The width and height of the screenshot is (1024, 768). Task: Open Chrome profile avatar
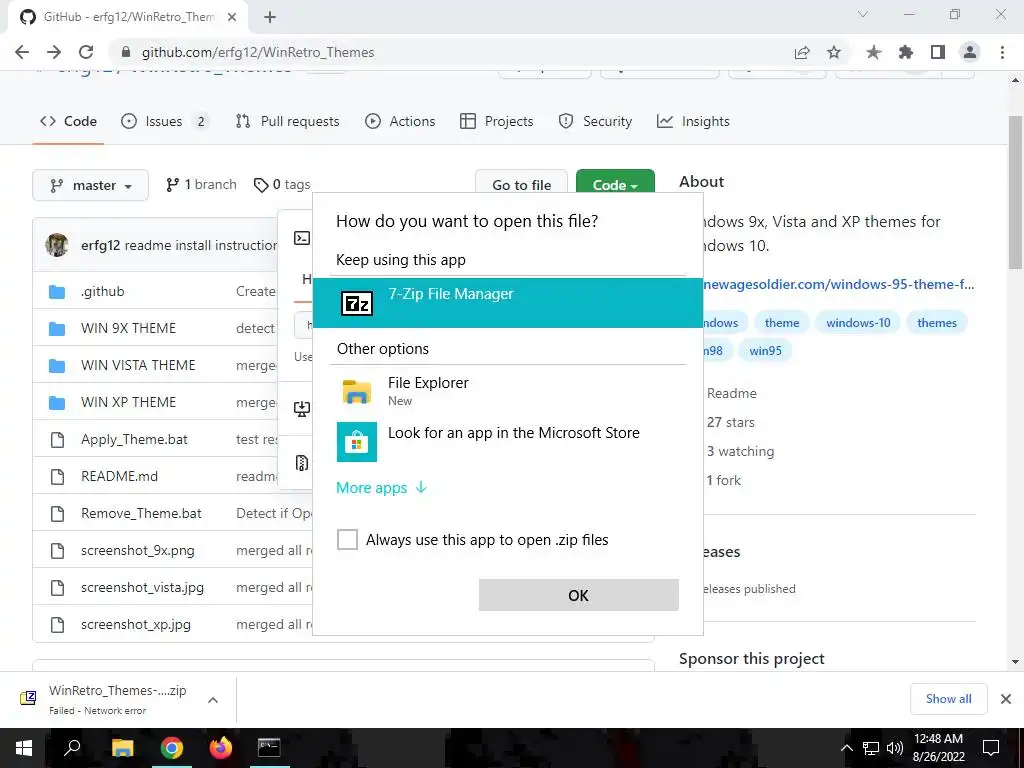[x=970, y=52]
